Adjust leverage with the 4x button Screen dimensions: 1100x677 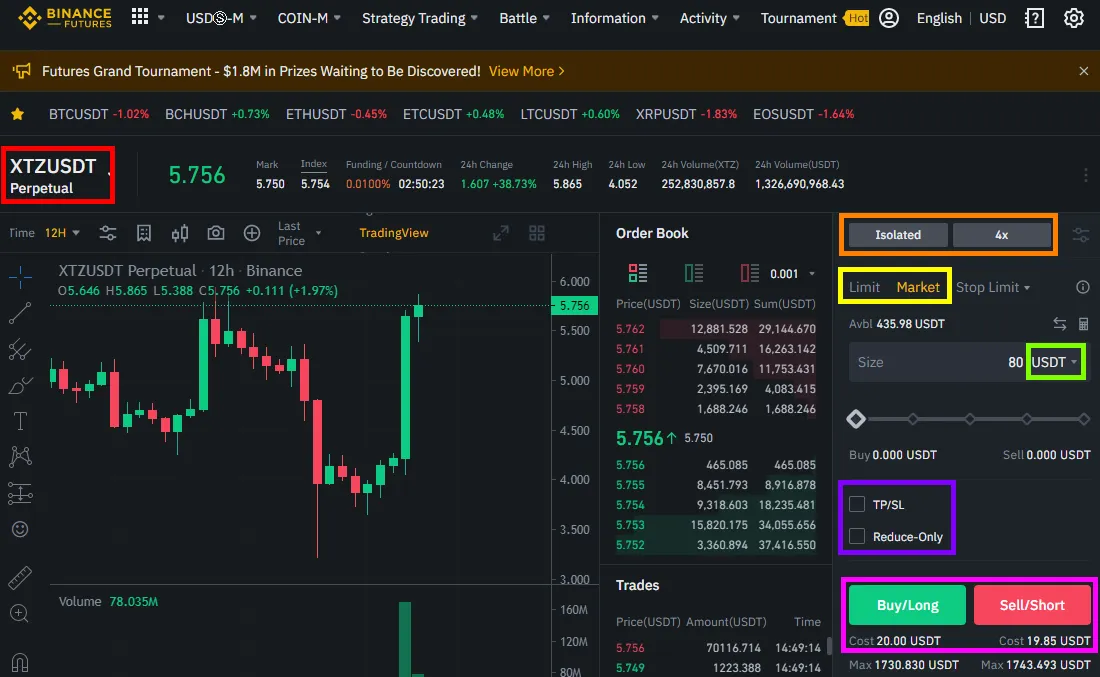(1001, 235)
